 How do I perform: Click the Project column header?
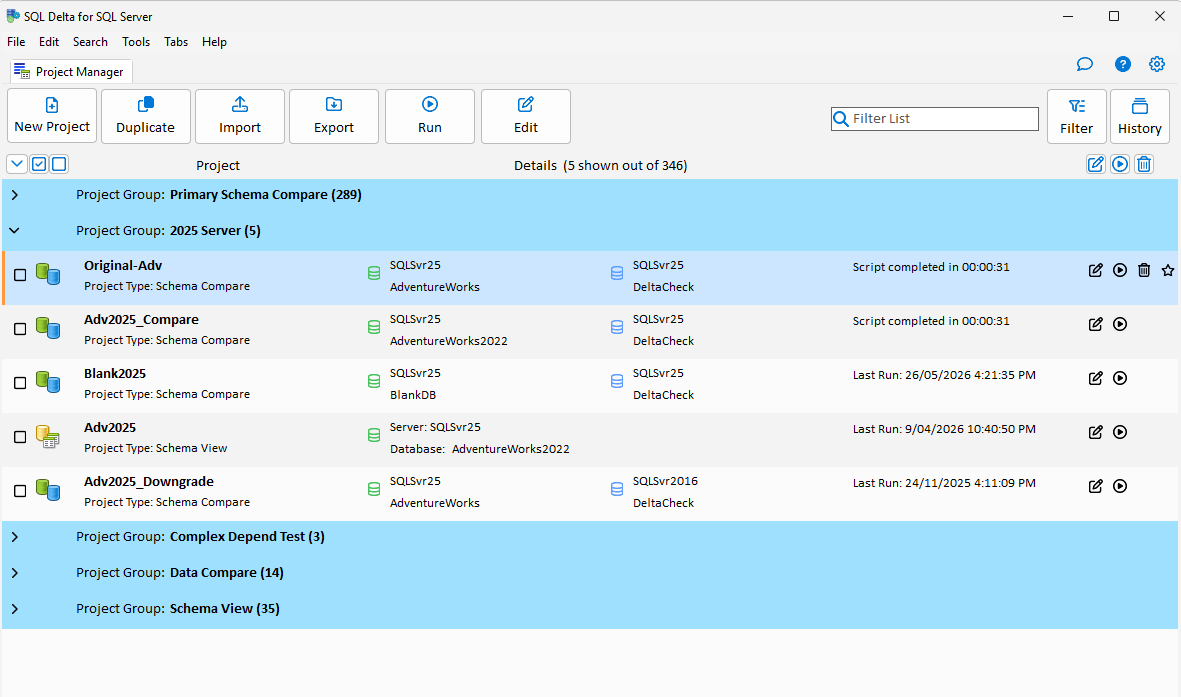[218, 165]
